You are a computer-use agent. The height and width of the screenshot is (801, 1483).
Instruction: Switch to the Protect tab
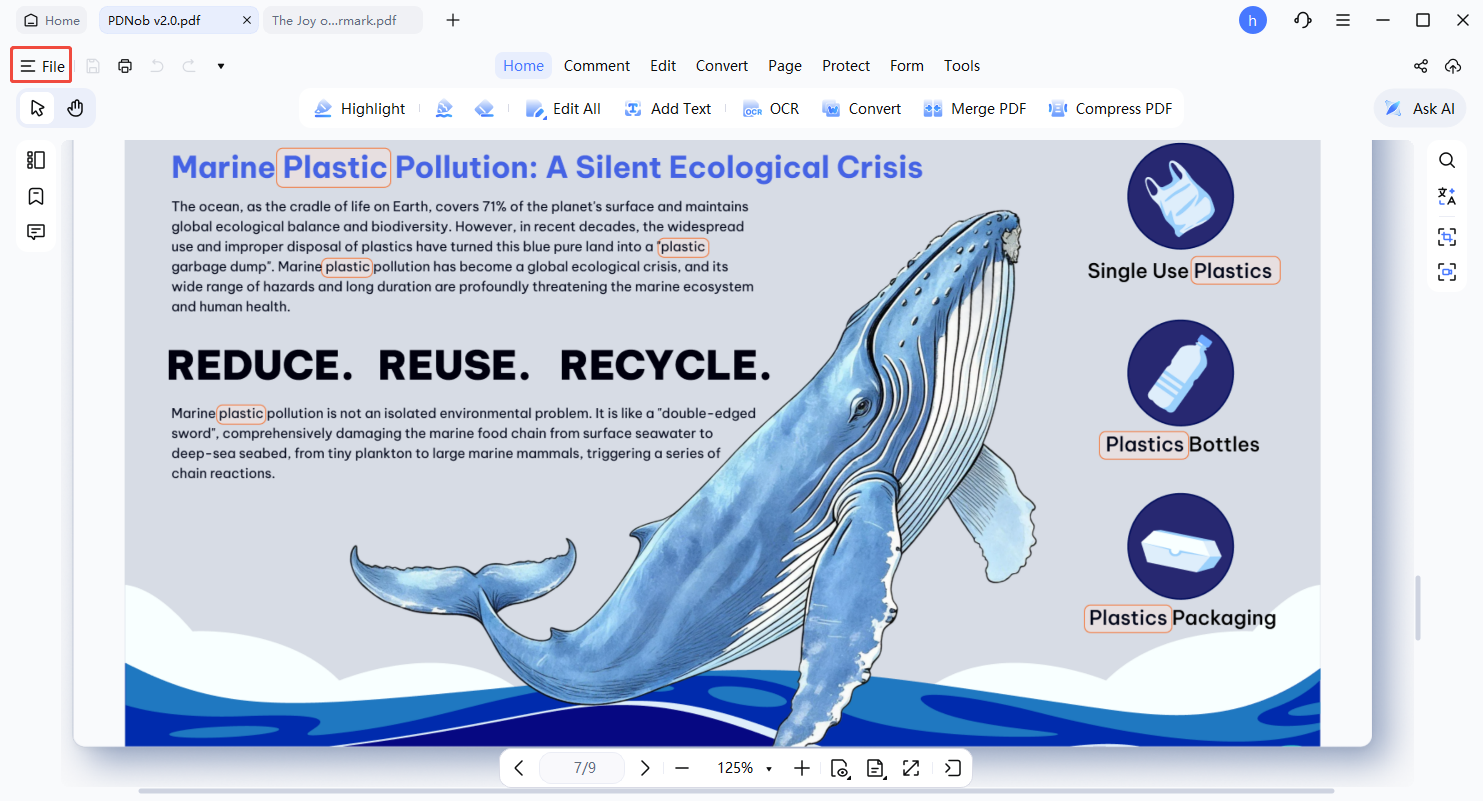(x=845, y=66)
